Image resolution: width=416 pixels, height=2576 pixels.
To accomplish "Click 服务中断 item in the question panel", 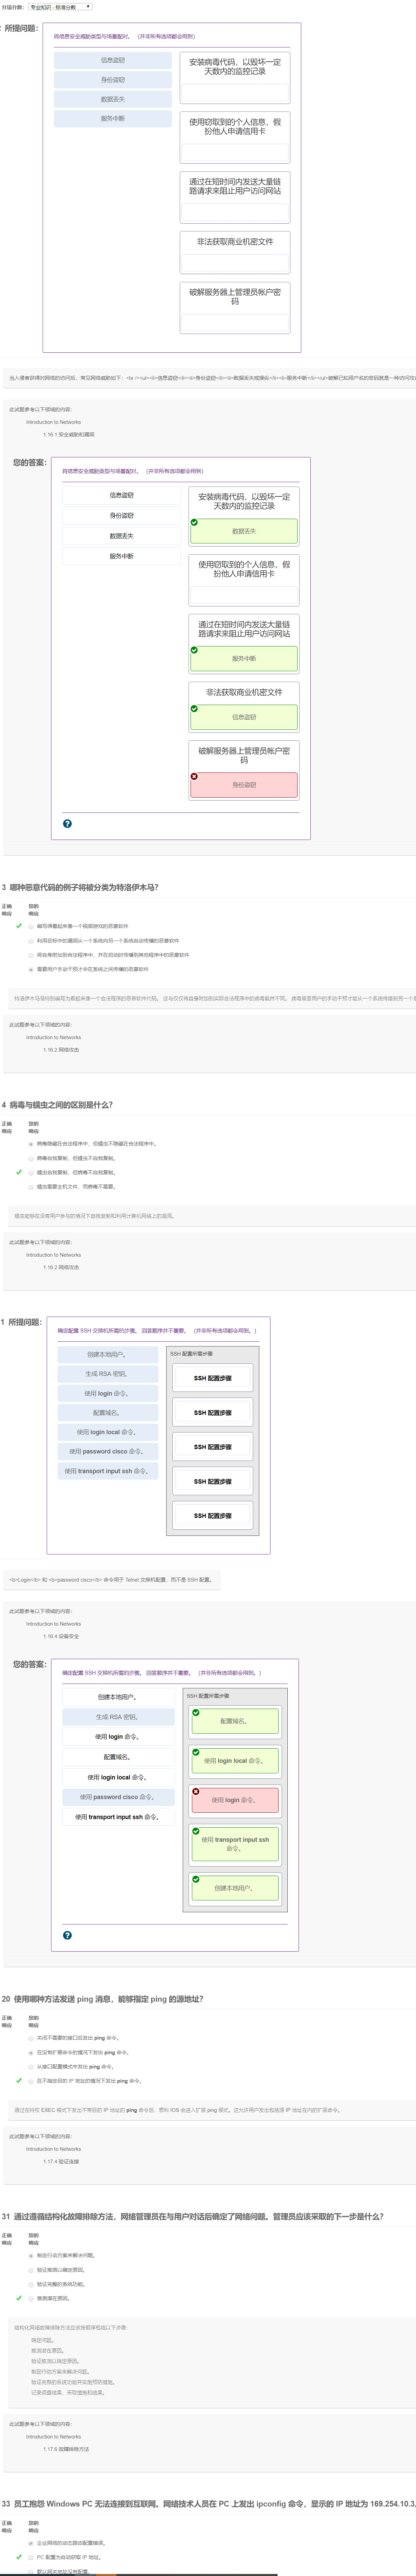I will click(x=113, y=118).
